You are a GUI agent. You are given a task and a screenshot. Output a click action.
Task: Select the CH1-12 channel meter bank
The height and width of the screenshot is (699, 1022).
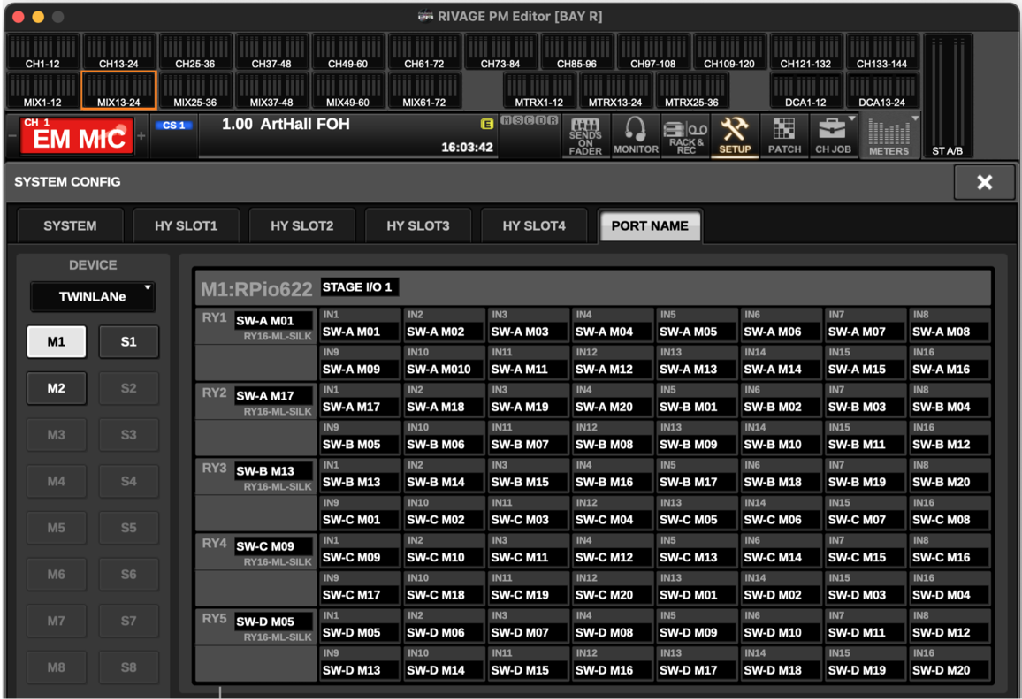pyautogui.click(x=43, y=52)
